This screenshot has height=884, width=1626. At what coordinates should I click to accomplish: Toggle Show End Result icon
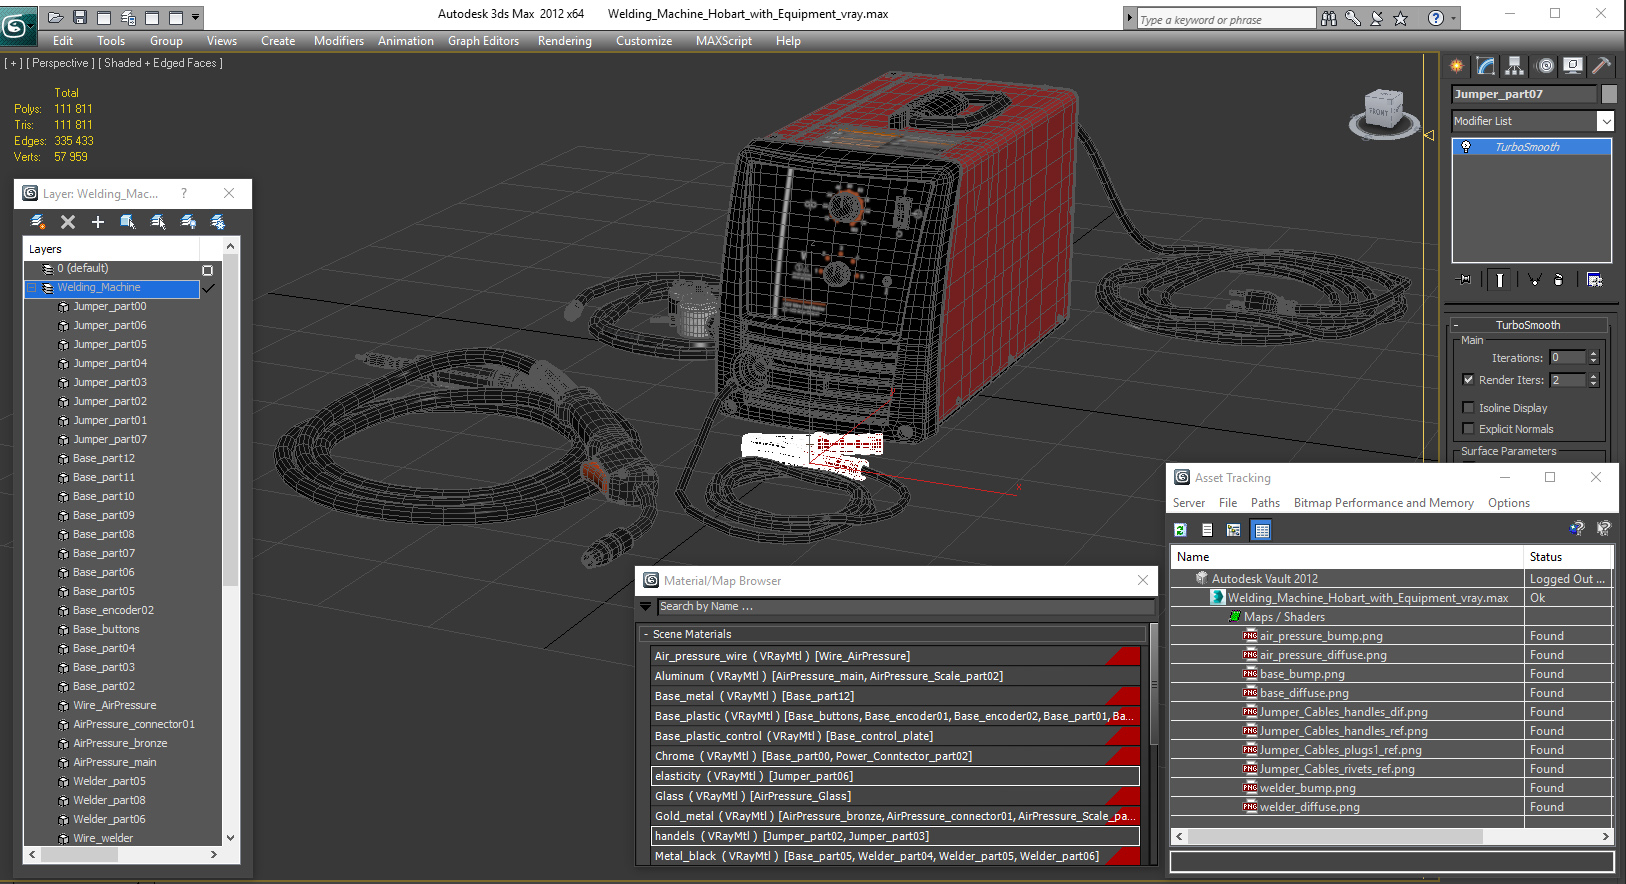click(1499, 280)
